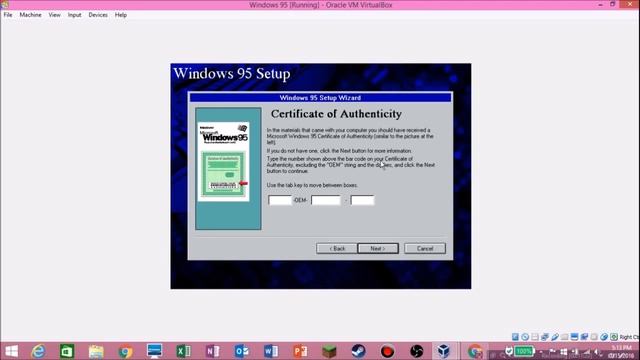This screenshot has width=640, height=360.
Task: Click the Next button in Setup Wizard
Action: click(378, 248)
